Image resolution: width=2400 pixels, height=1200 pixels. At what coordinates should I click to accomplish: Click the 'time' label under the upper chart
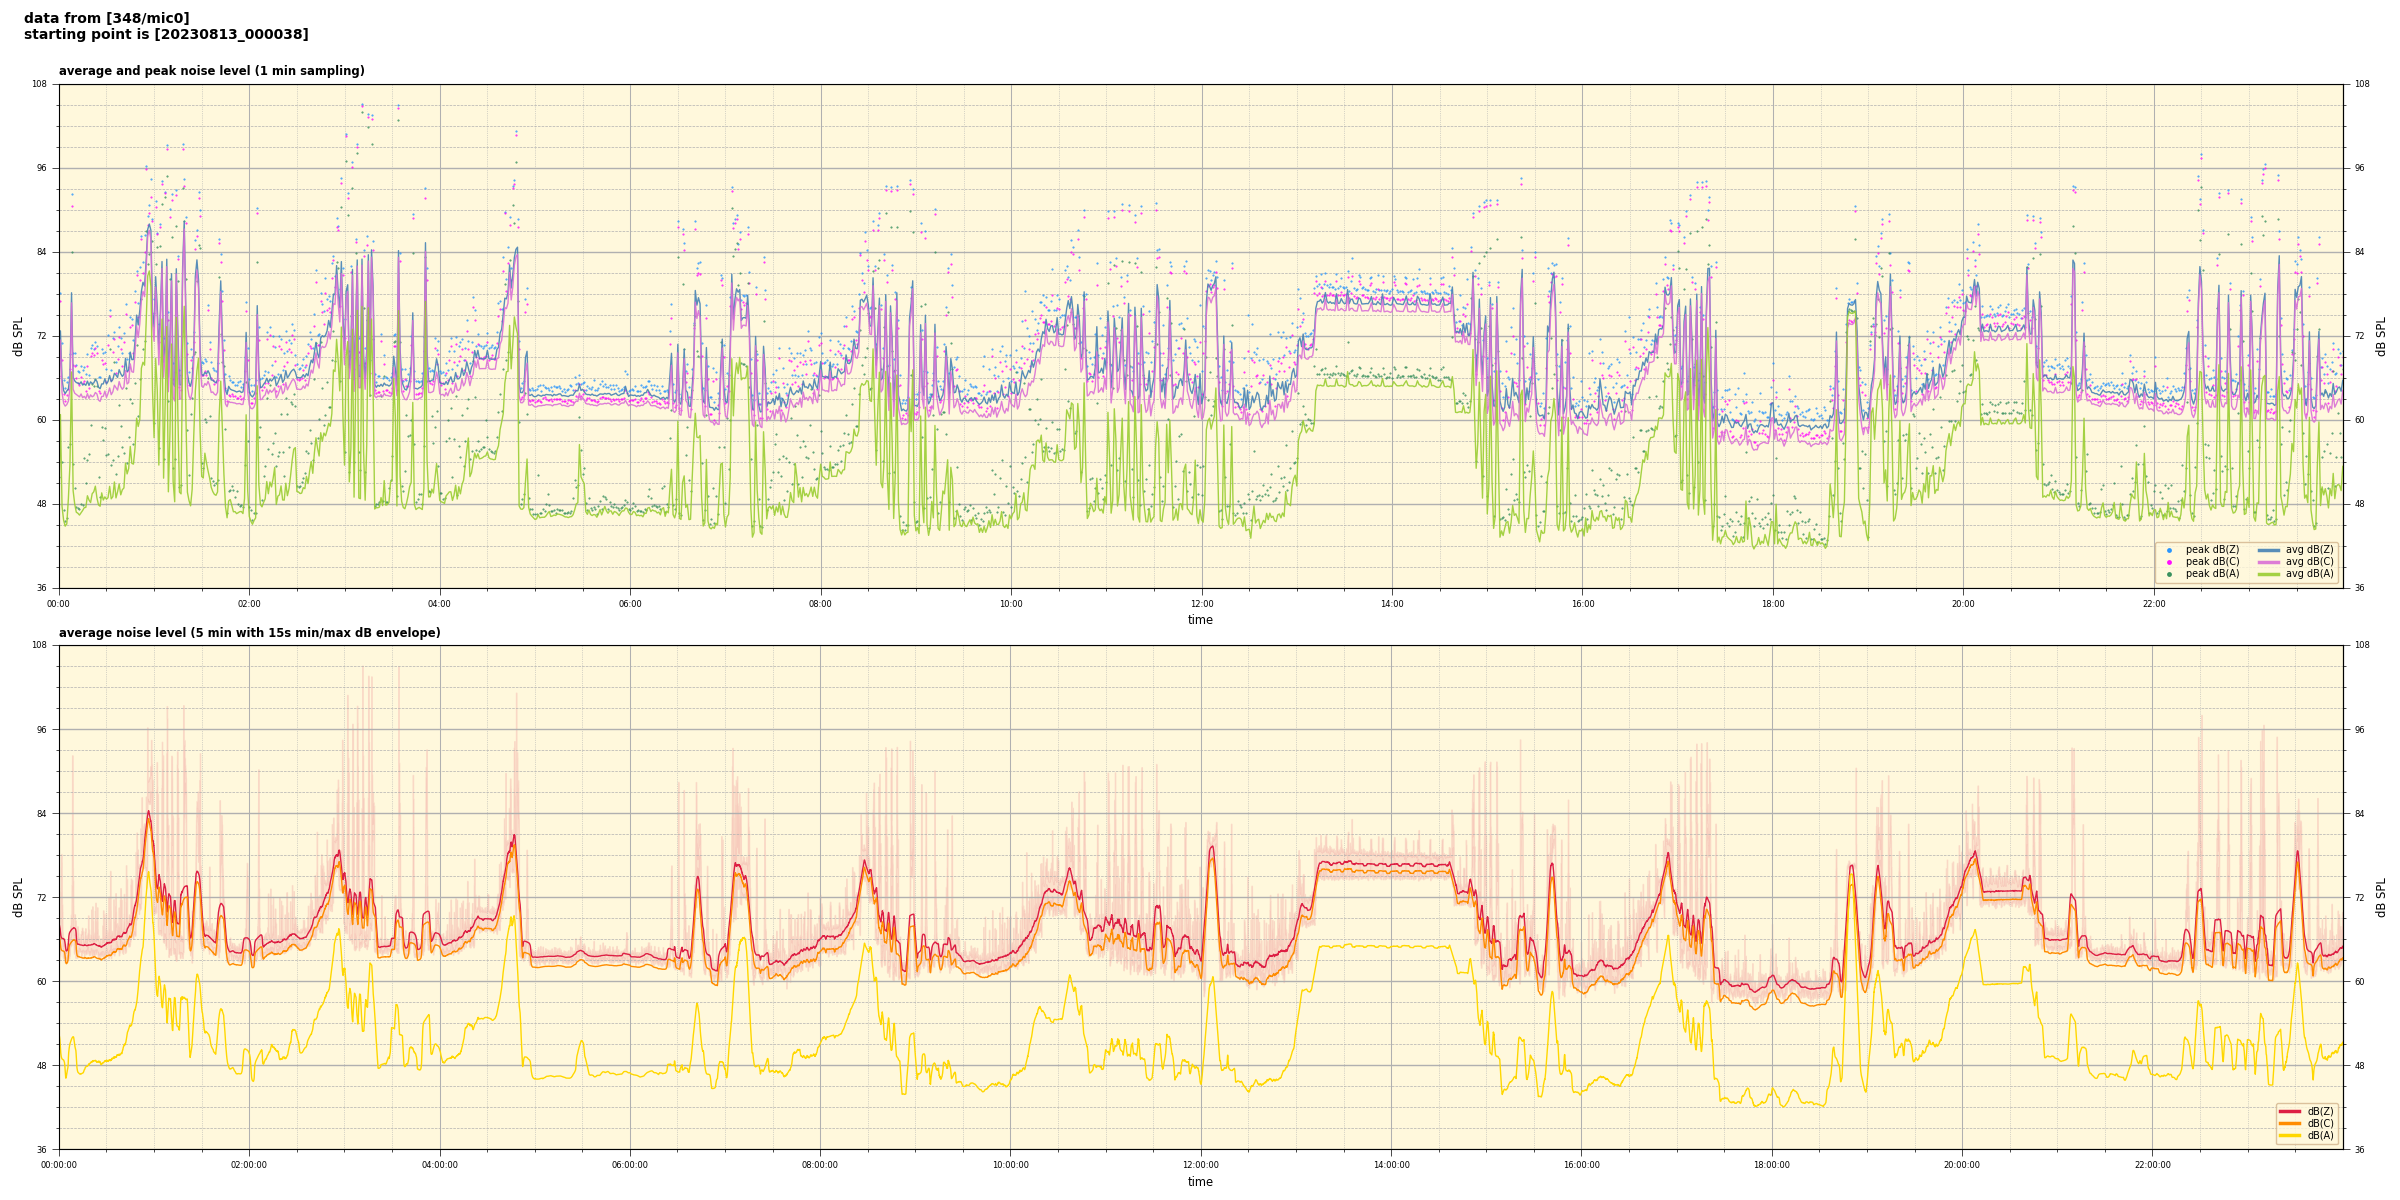point(1200,620)
